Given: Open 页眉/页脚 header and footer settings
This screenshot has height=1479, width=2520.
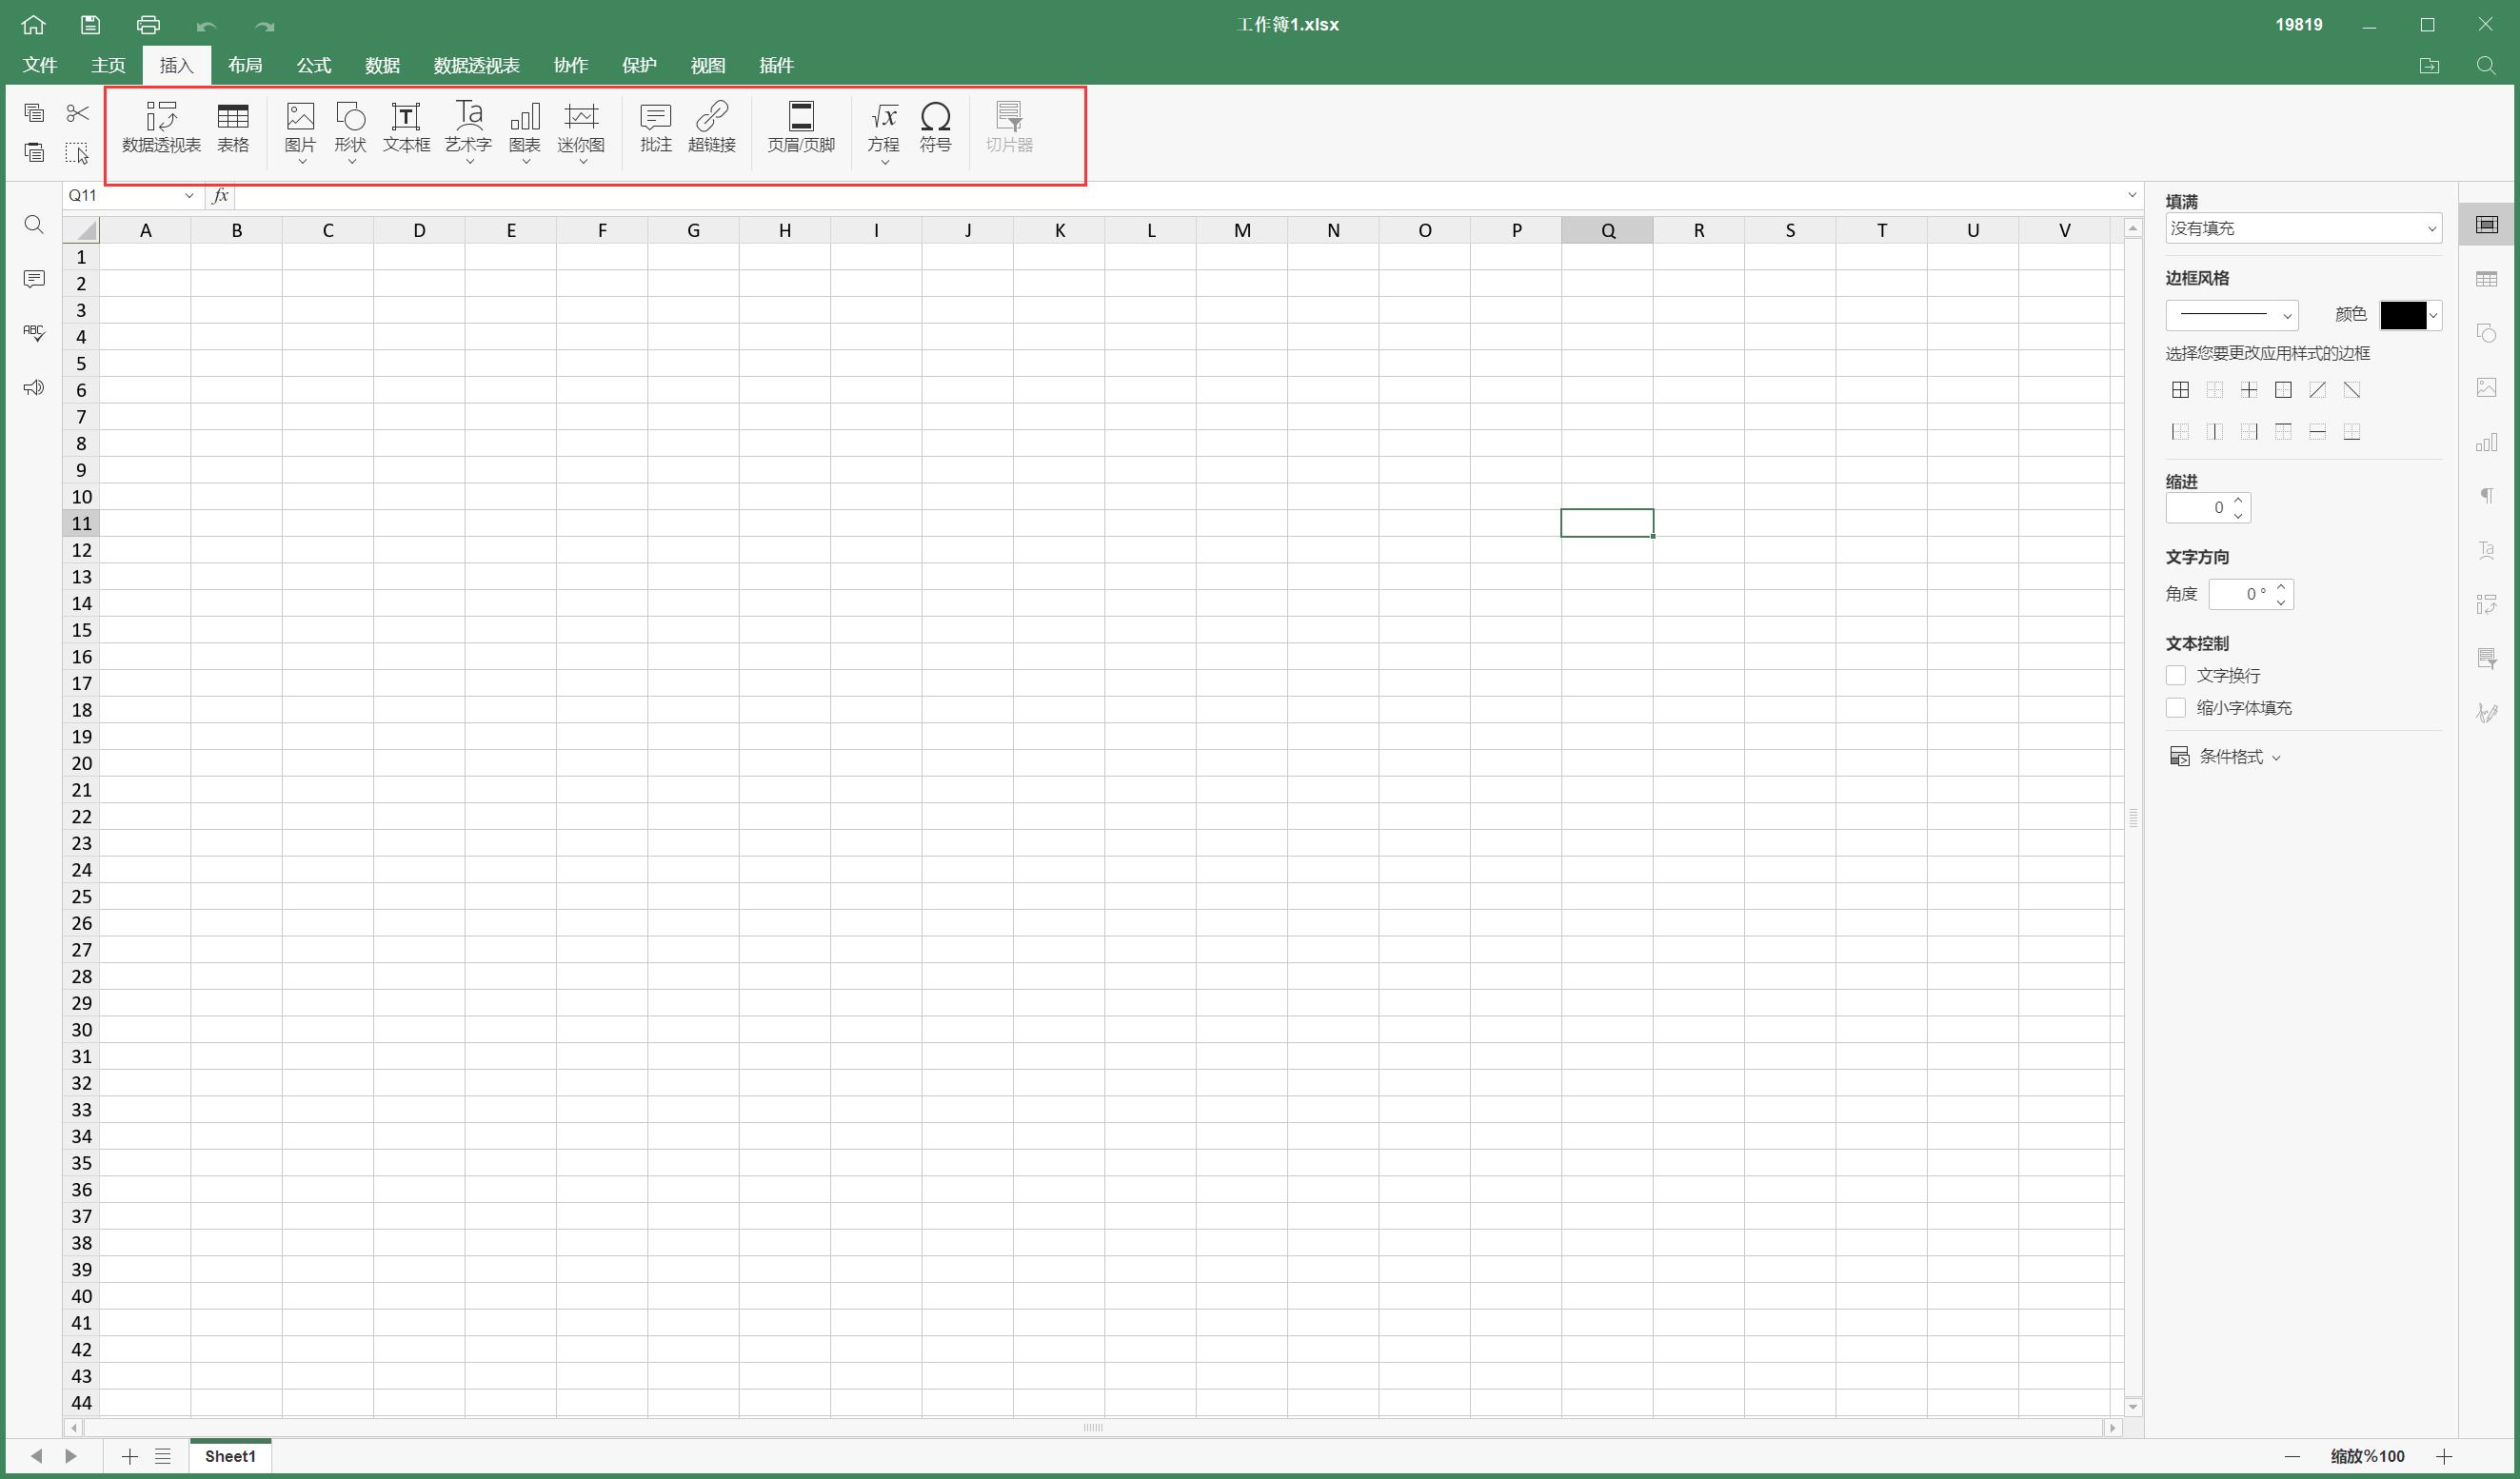Looking at the screenshot, I should pyautogui.click(x=800, y=127).
